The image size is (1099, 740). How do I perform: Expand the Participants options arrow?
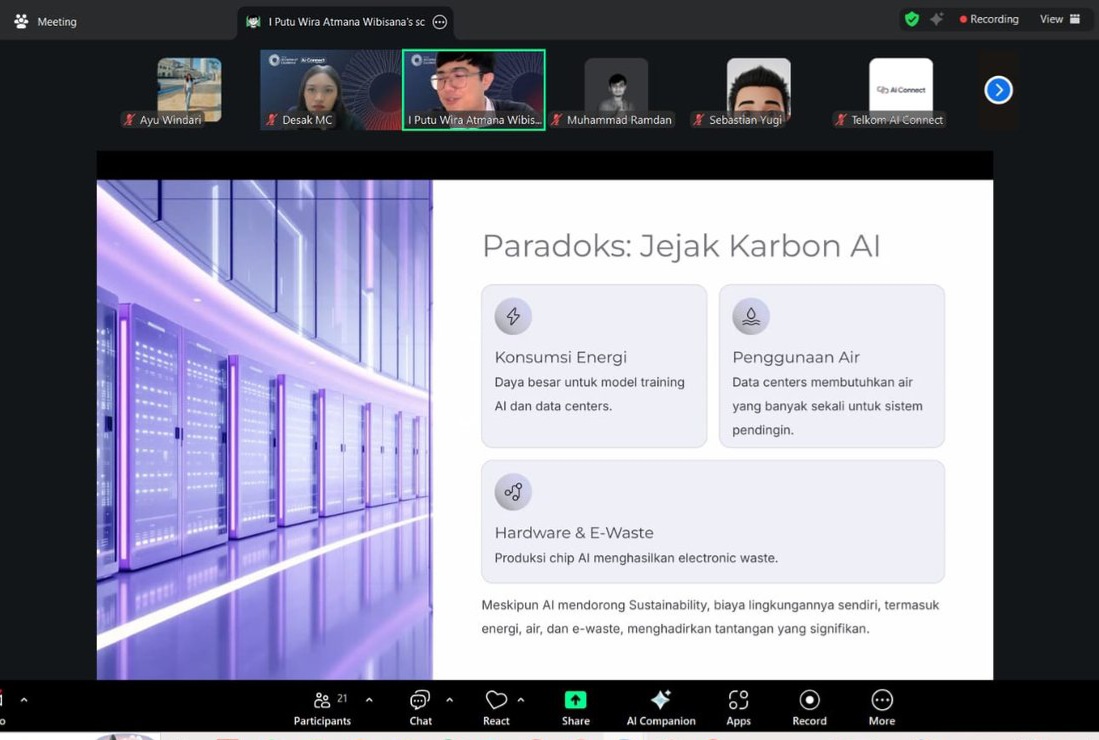[369, 699]
